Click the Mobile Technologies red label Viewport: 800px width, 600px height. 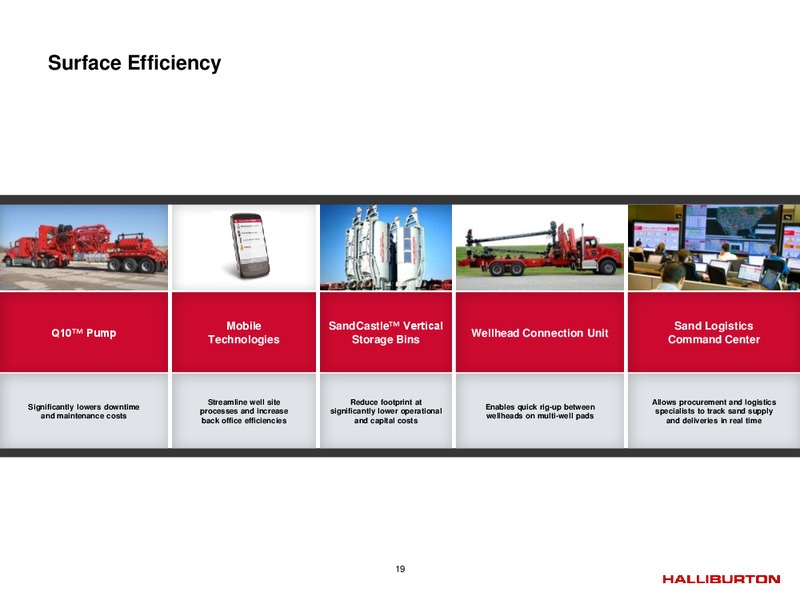tap(244, 333)
